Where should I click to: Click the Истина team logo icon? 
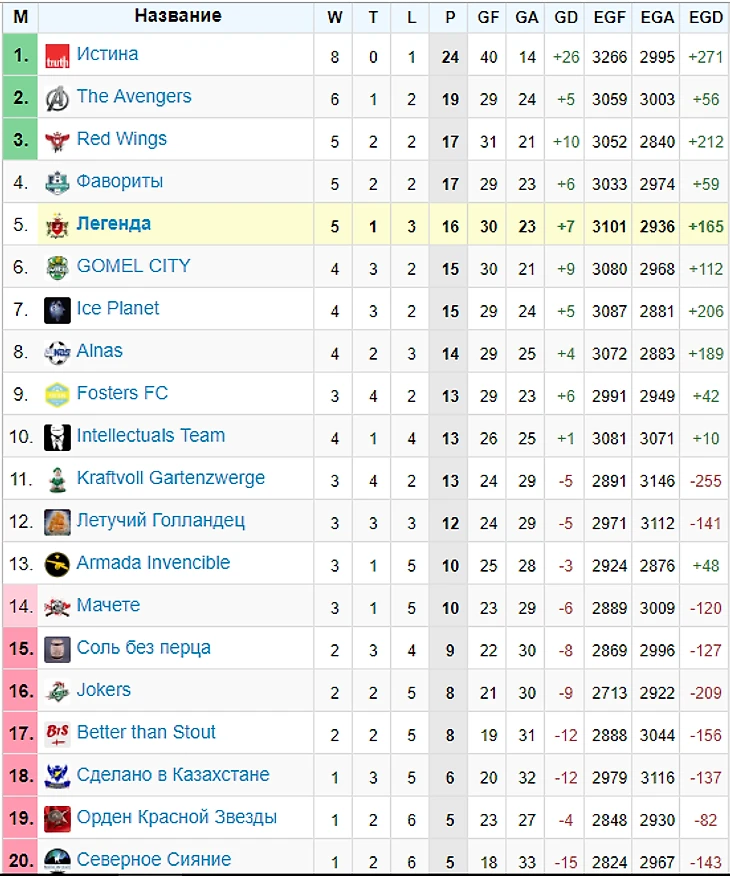(x=57, y=56)
